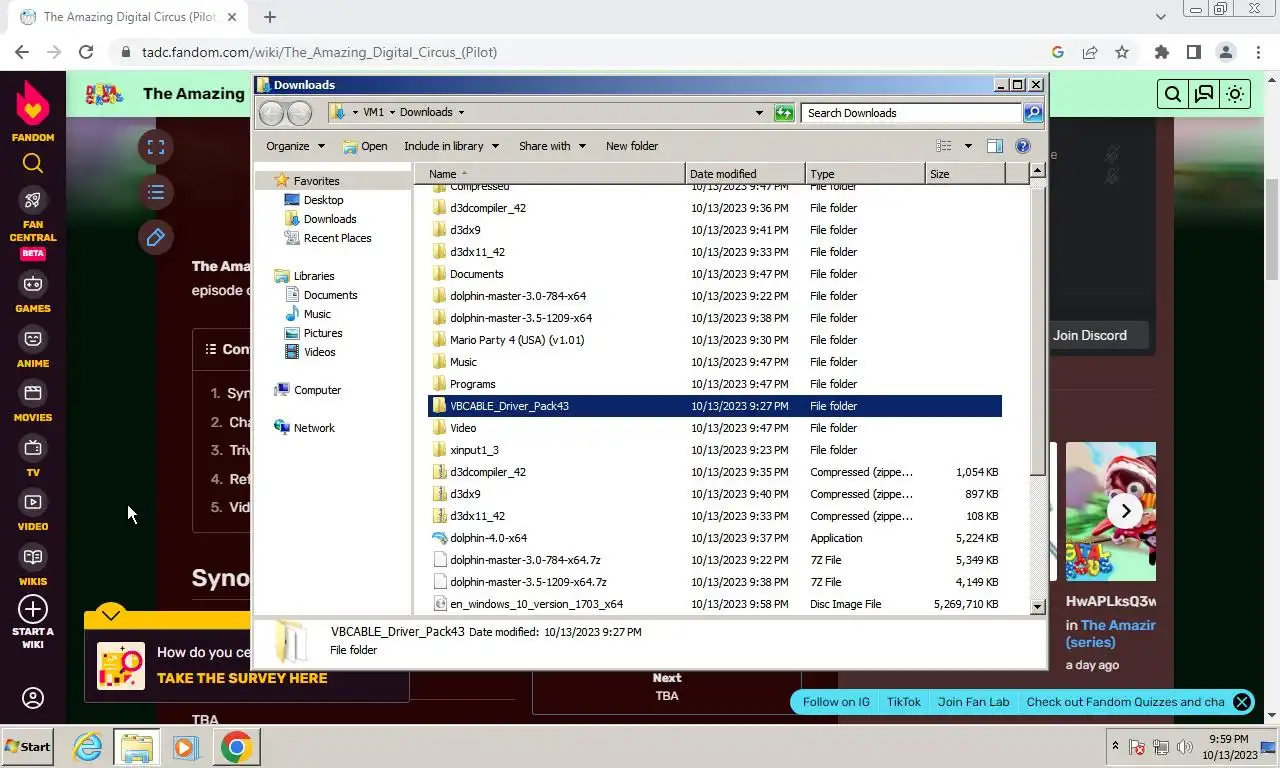Open the TV section icon
This screenshot has height=768, width=1280.
(x=33, y=448)
